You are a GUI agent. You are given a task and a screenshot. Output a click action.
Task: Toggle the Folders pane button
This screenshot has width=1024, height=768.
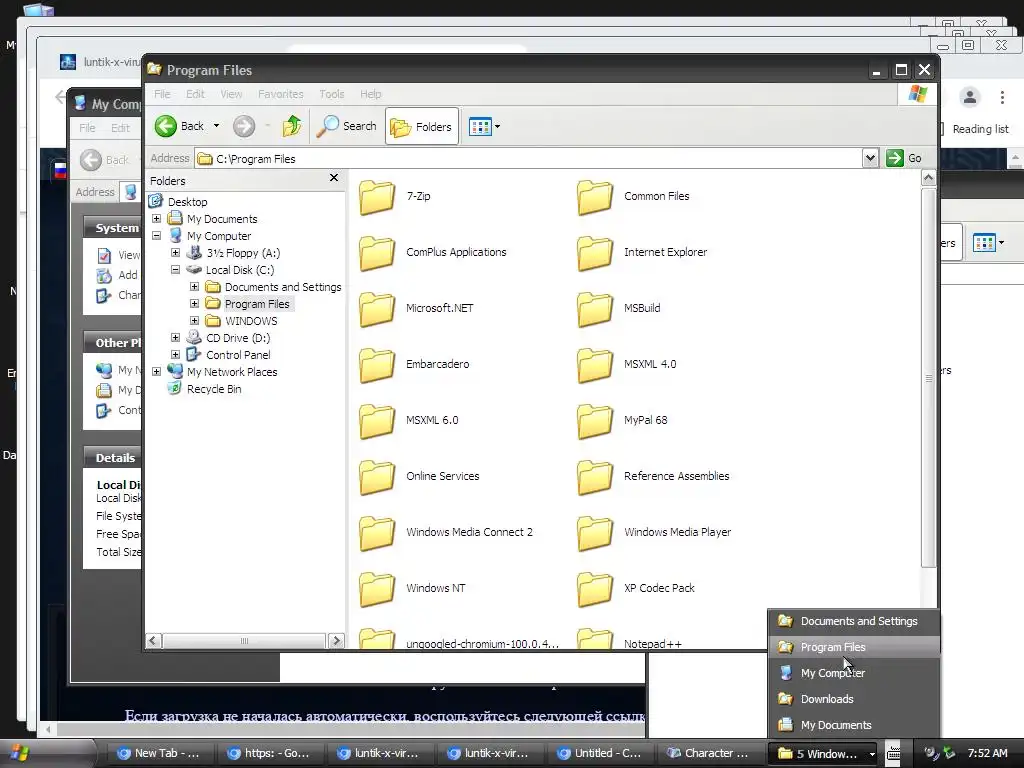(x=422, y=127)
